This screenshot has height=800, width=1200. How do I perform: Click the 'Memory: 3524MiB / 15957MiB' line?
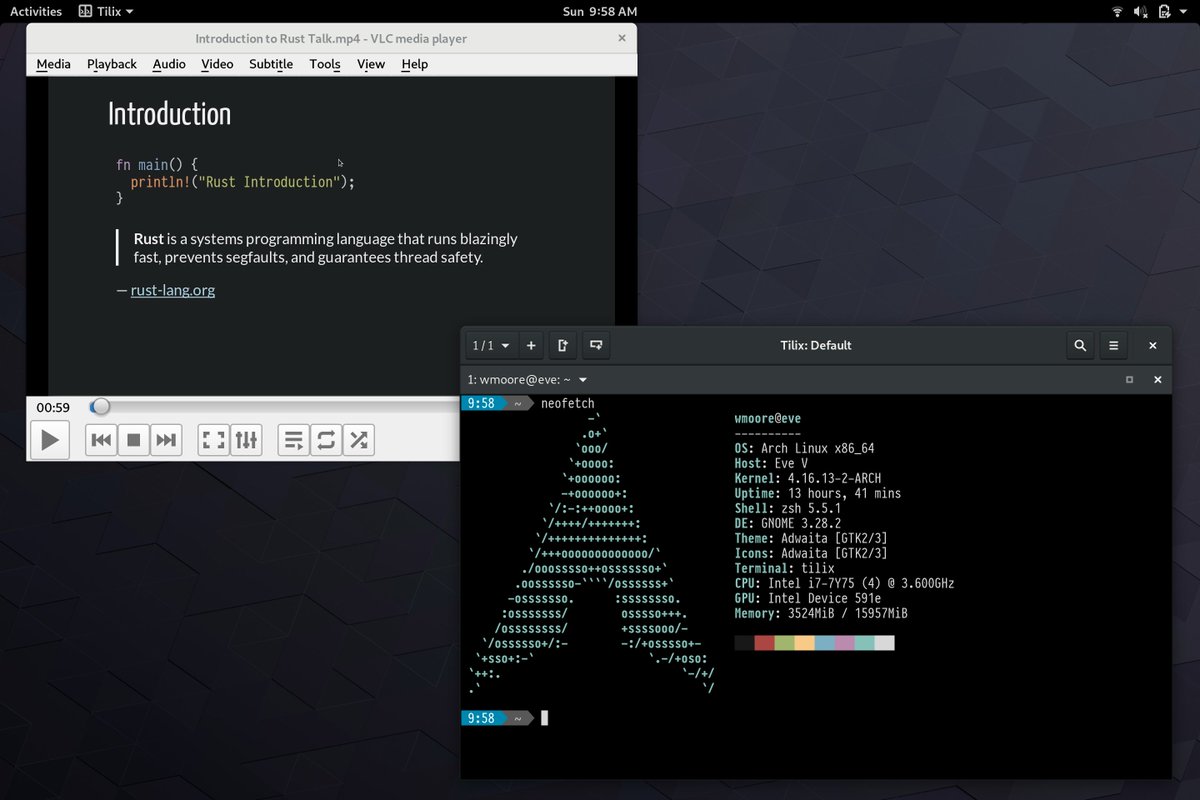(x=821, y=614)
